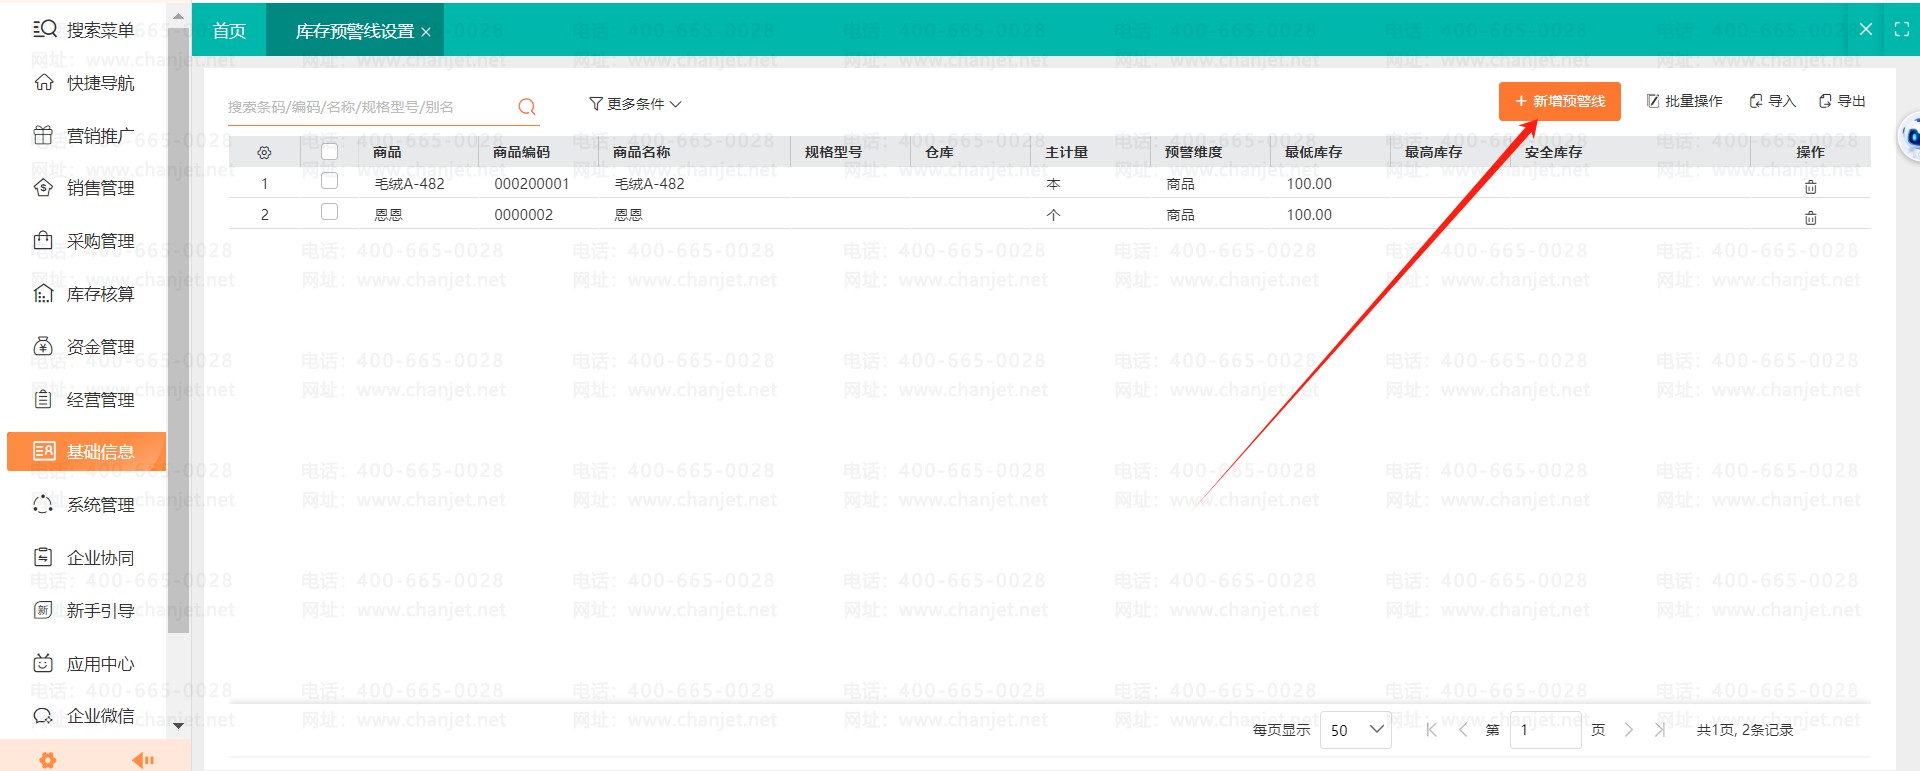Expand the 更多条件 filter dropdown
This screenshot has height=771, width=1920.
click(x=636, y=104)
